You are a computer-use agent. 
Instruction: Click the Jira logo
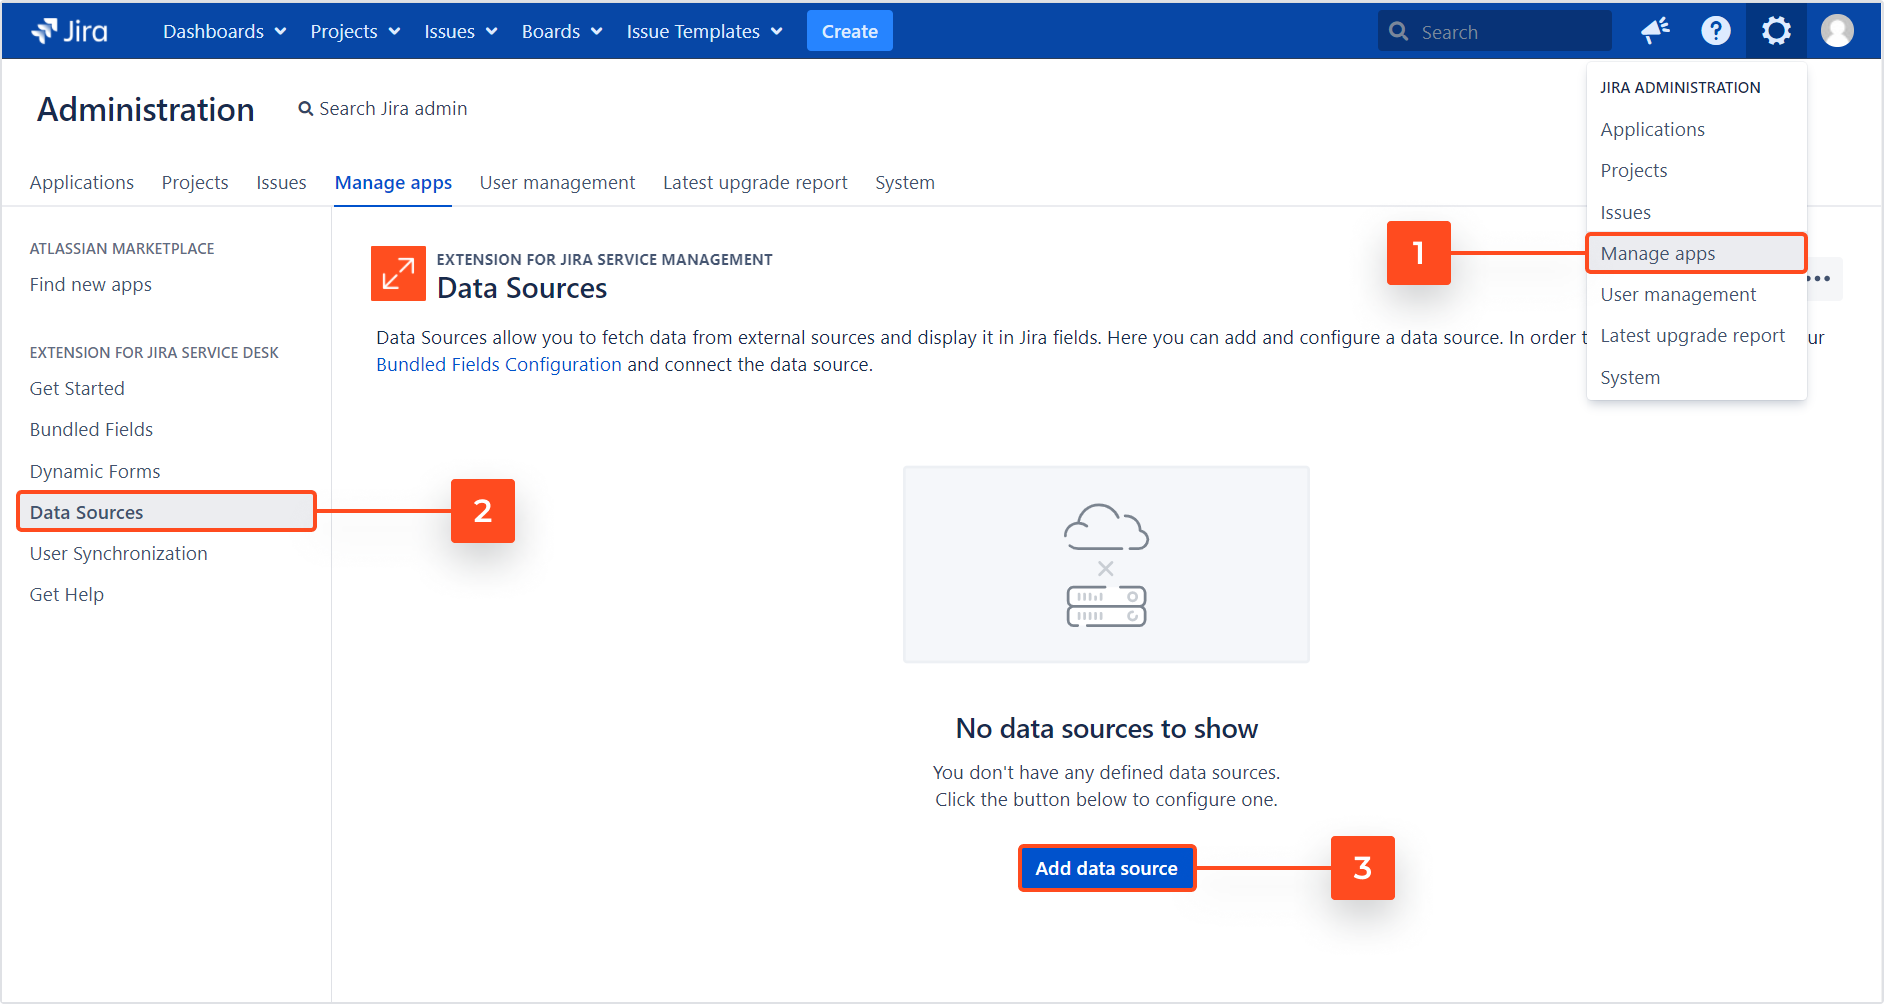pos(69,31)
